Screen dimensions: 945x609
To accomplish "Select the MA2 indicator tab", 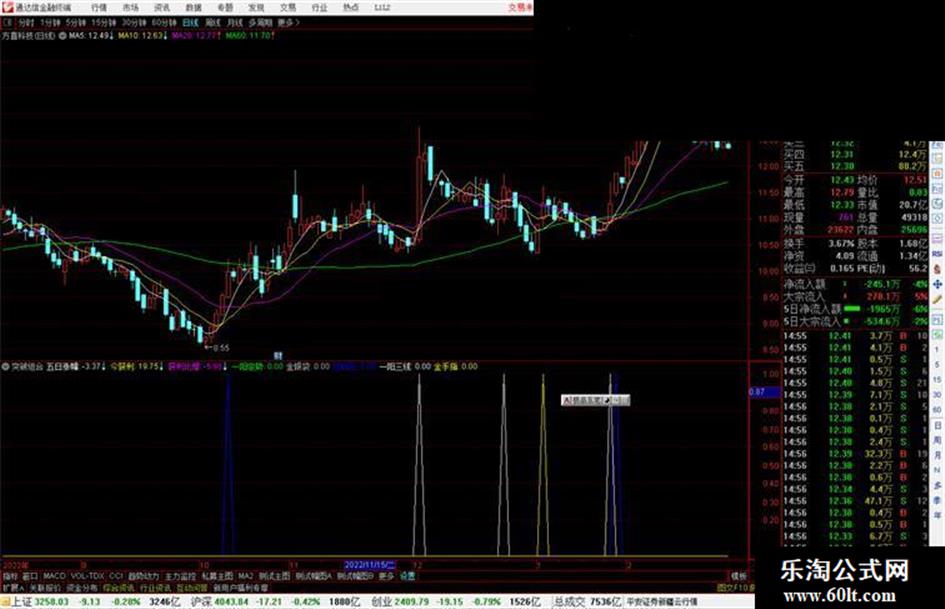I will [245, 576].
